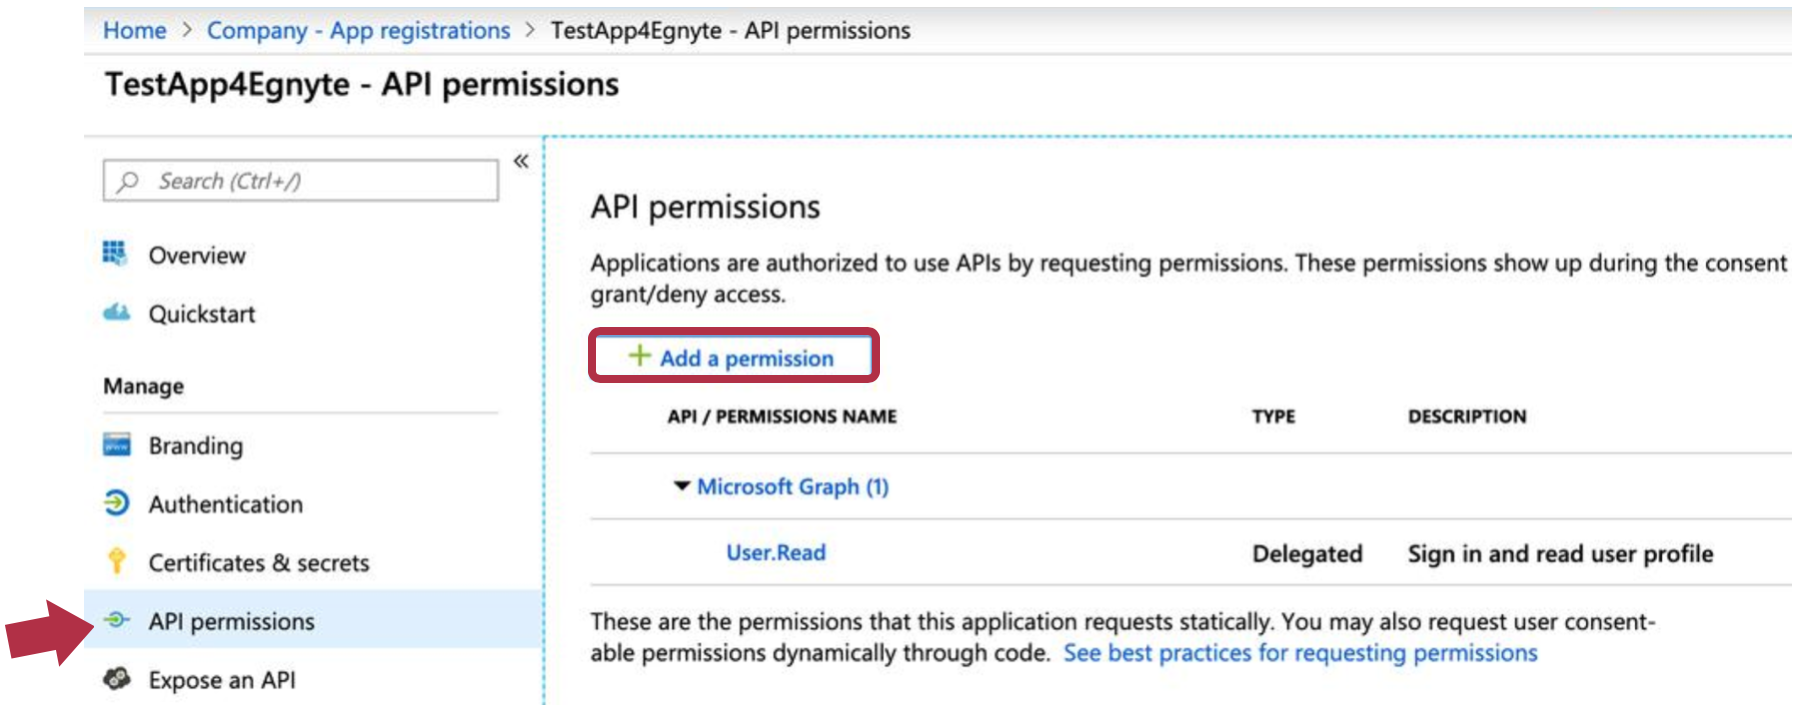Click the Manage section heading
This screenshot has height=706, width=1802.
(x=144, y=386)
